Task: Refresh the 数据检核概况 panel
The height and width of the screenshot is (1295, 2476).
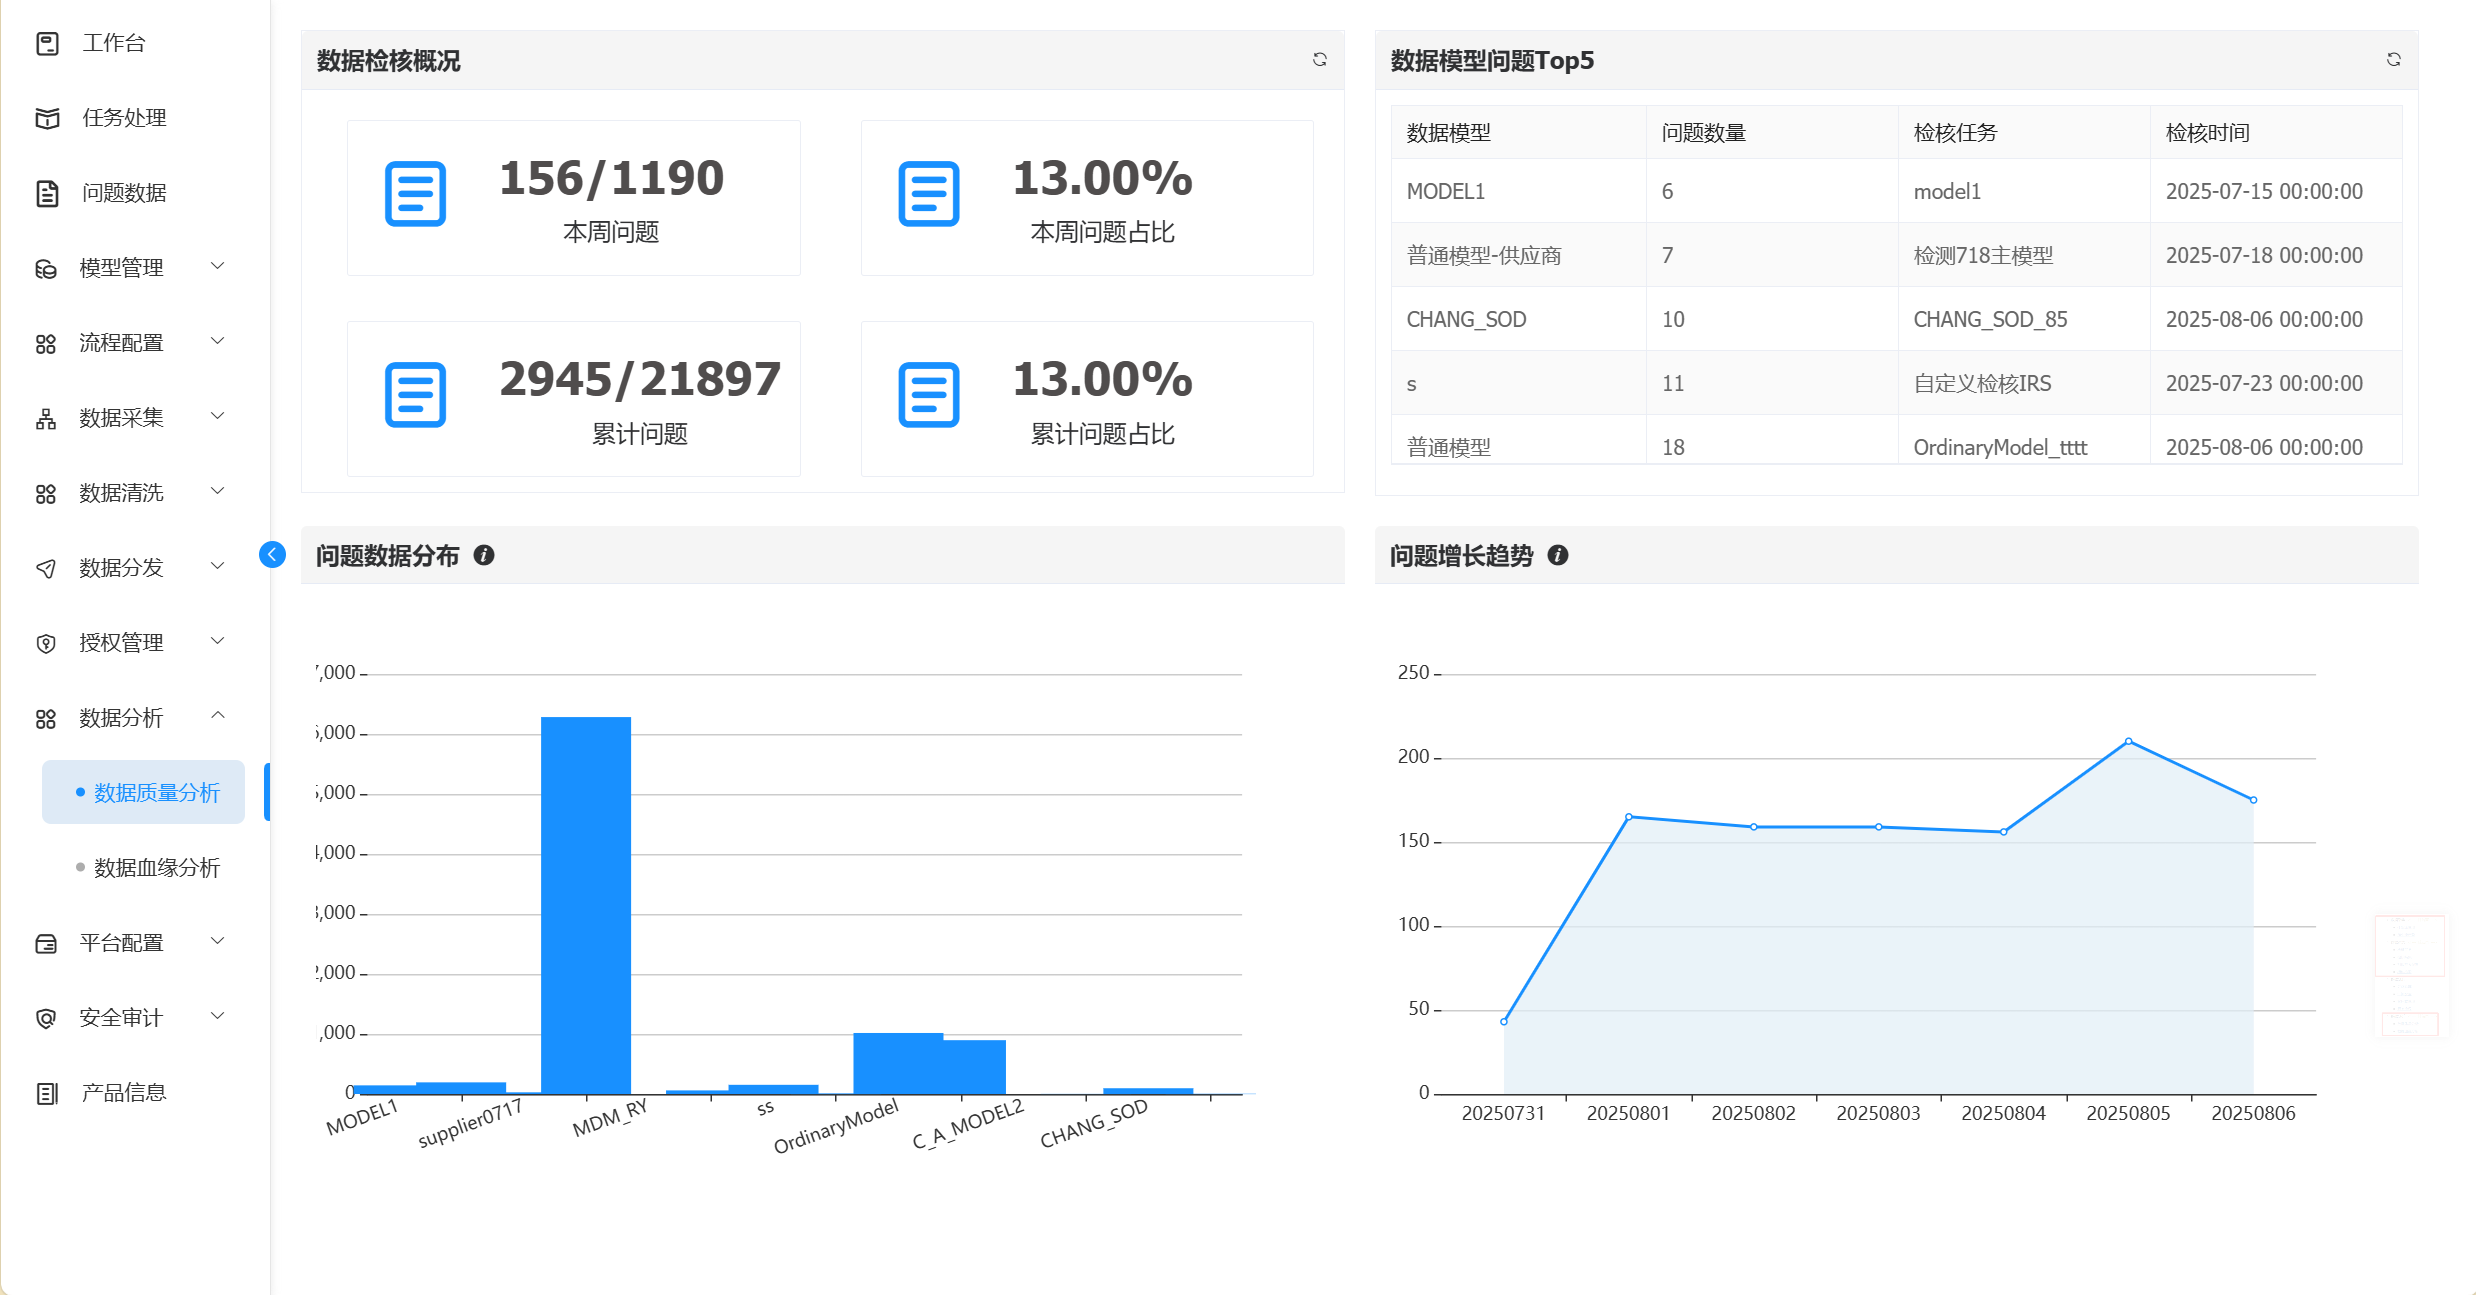Action: coord(1319,60)
